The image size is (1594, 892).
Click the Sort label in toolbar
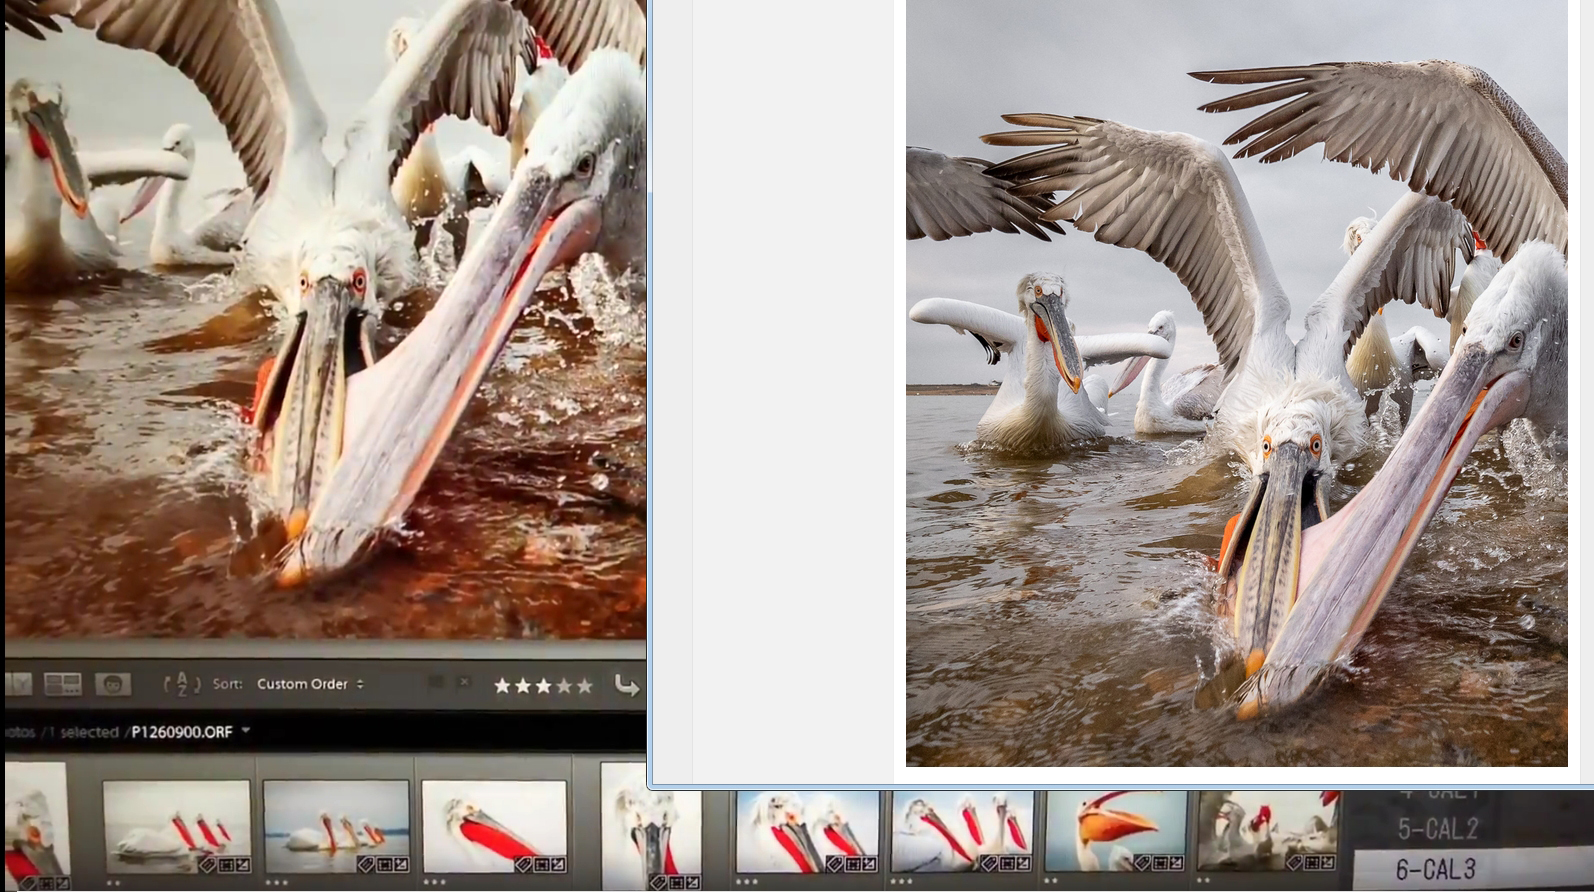pyautogui.click(x=227, y=684)
